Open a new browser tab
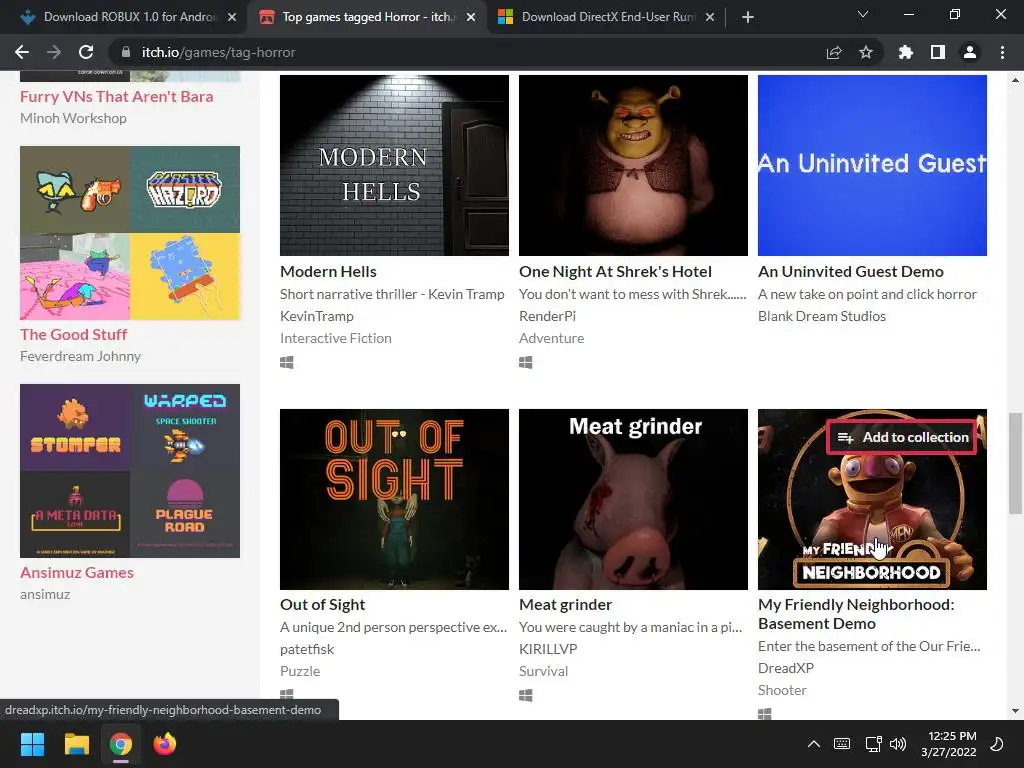The width and height of the screenshot is (1024, 768). (x=748, y=17)
